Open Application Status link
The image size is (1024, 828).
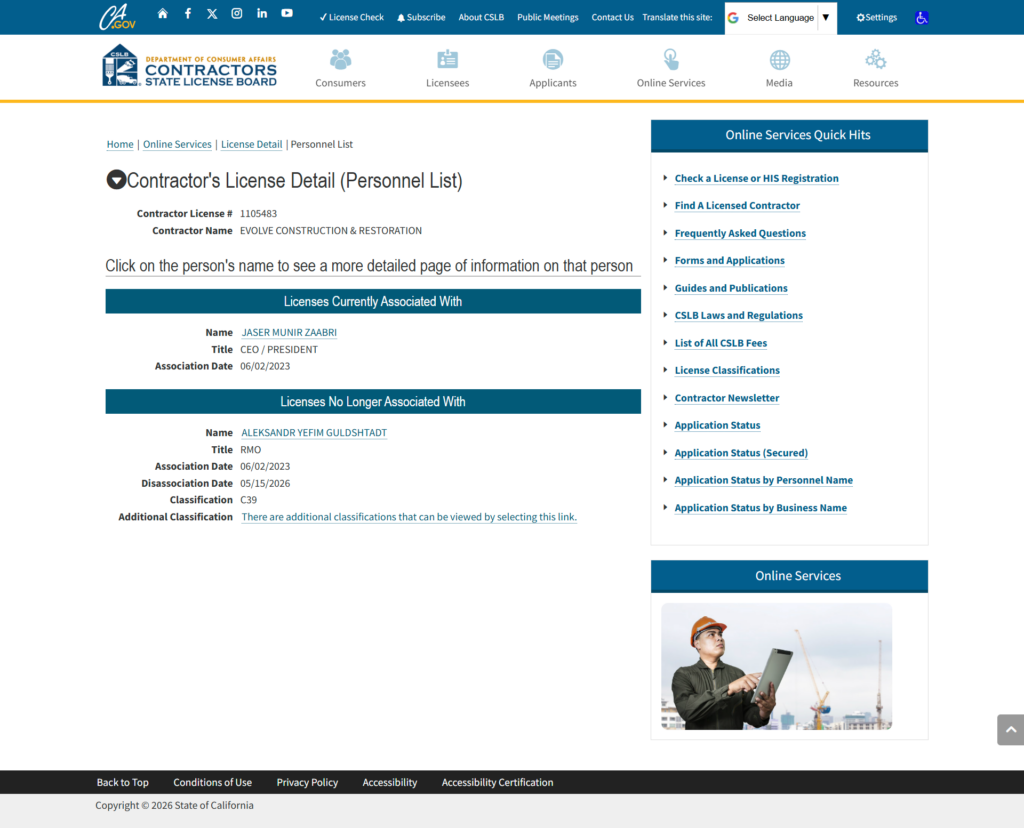[717, 425]
